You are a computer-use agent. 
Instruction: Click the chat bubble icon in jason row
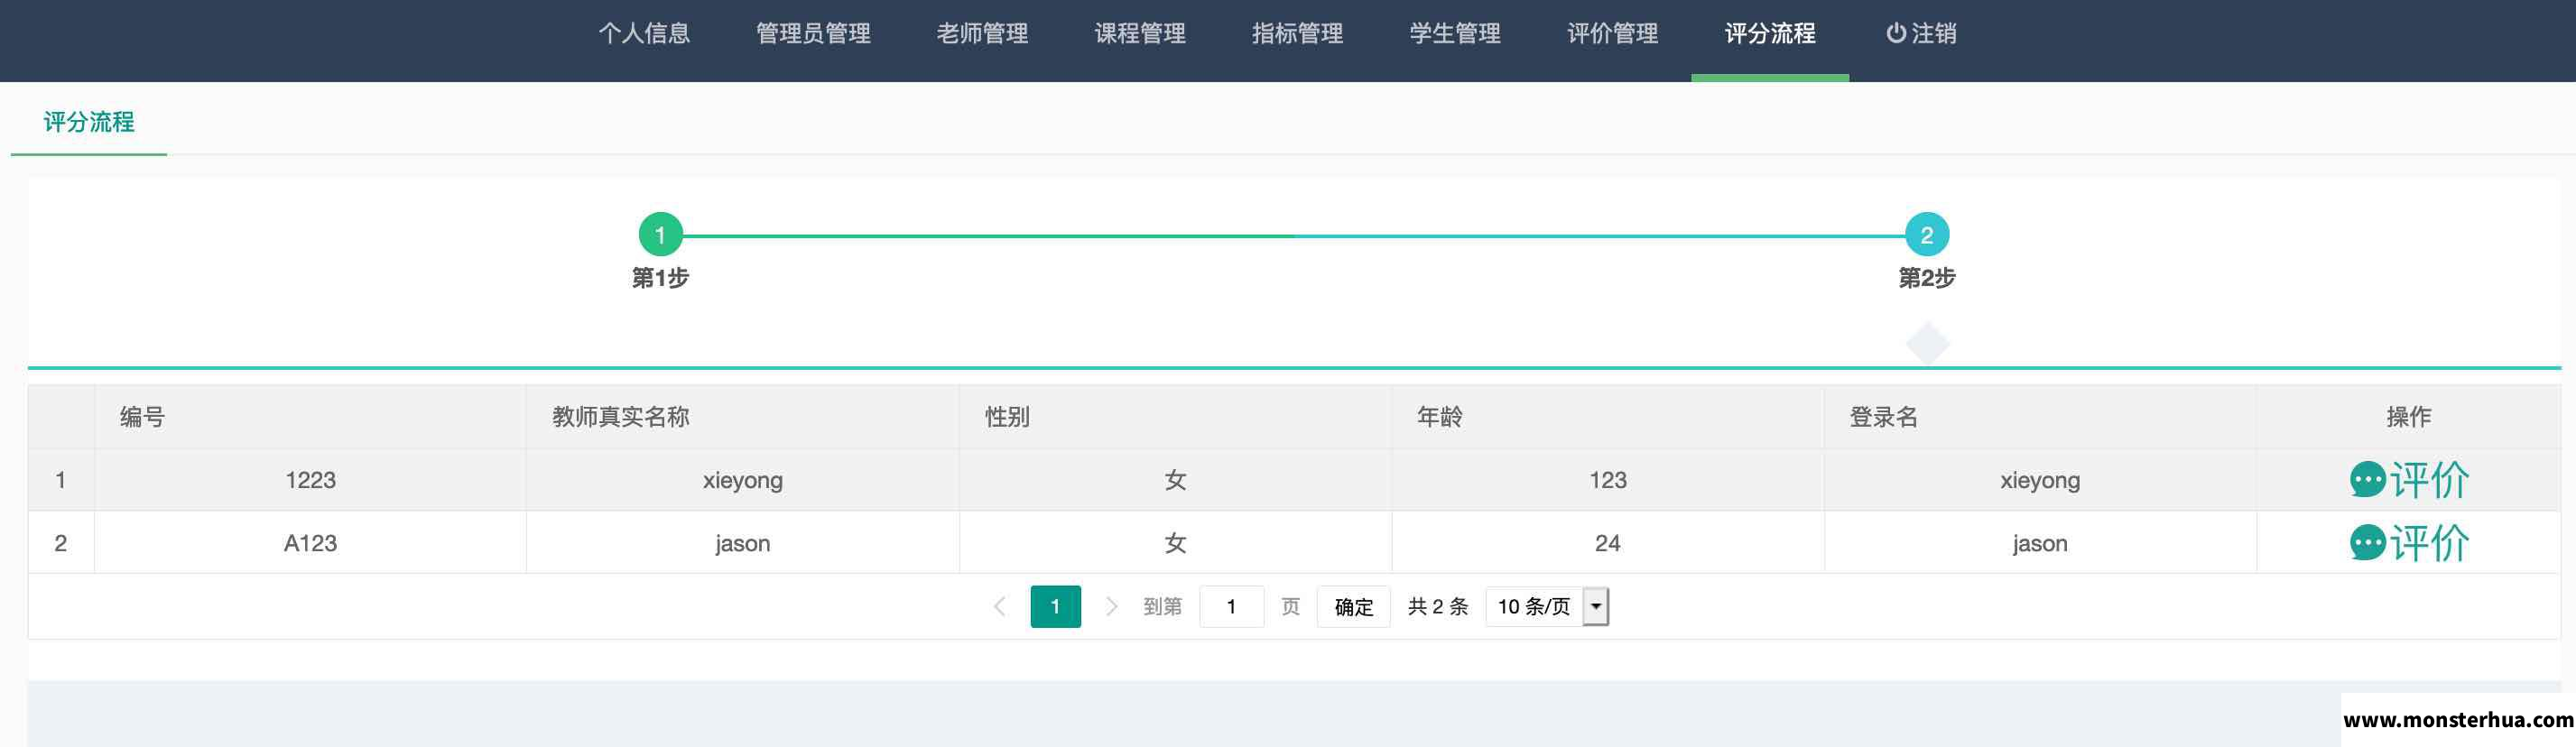pyautogui.click(x=2368, y=543)
